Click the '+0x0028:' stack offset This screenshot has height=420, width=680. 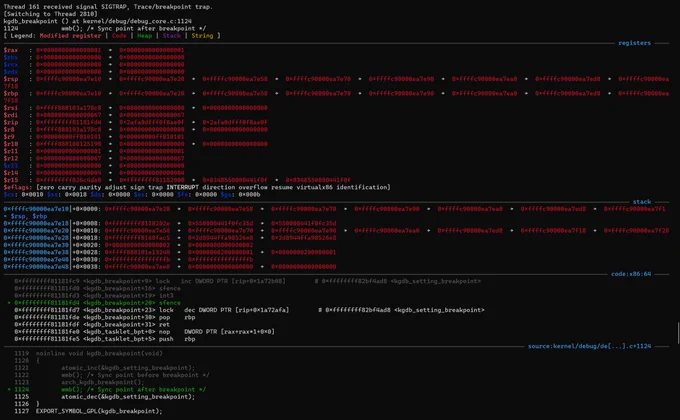click(86, 253)
